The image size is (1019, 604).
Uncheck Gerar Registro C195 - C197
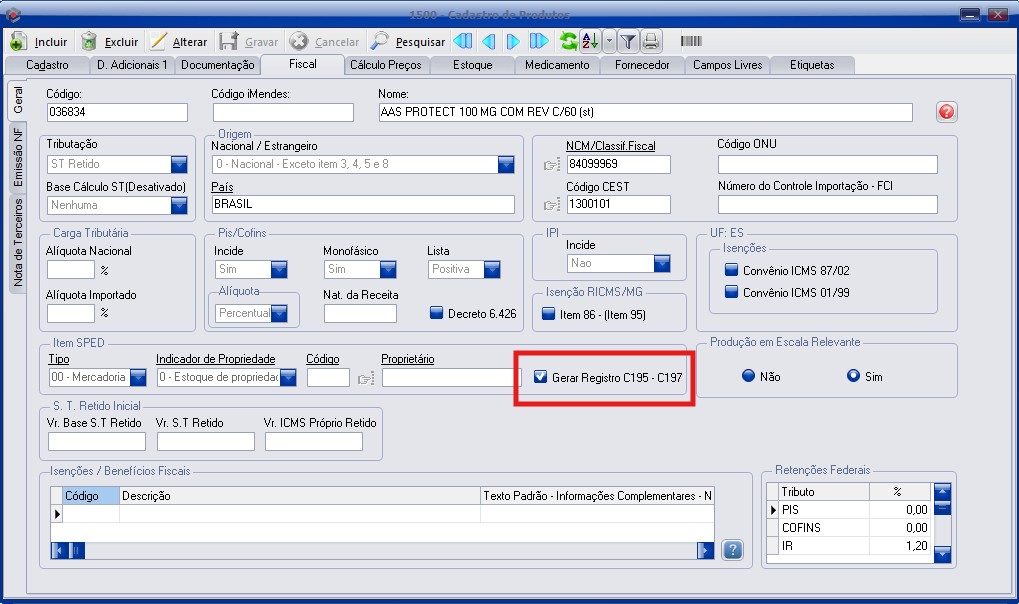(541, 378)
